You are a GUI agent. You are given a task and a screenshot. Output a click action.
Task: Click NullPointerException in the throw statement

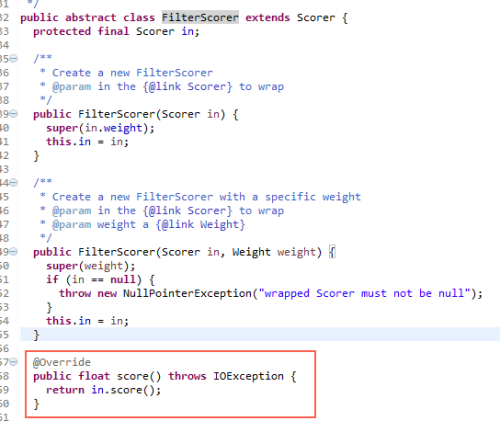187,293
